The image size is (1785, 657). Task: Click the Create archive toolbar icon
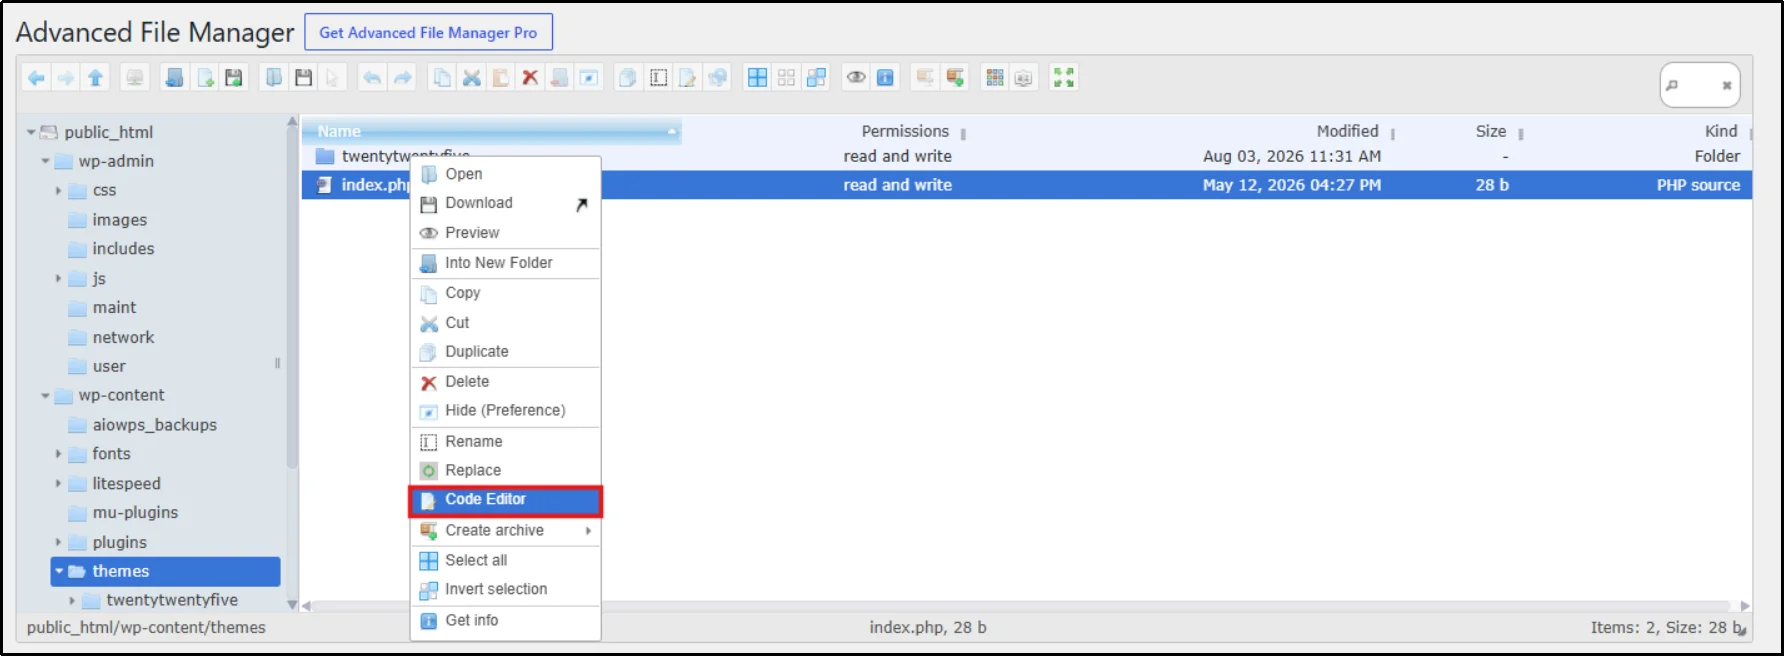coord(955,78)
